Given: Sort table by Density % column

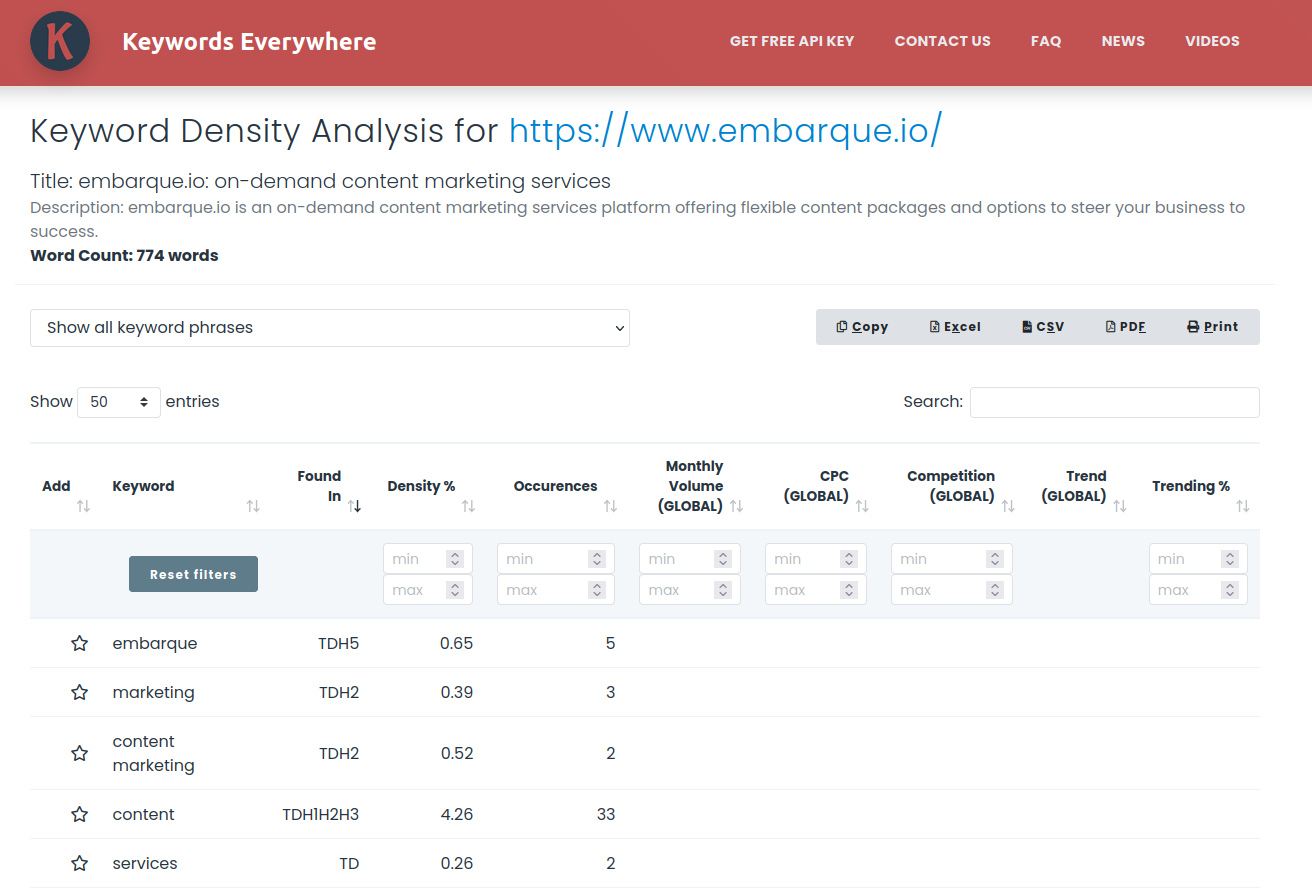Looking at the screenshot, I should pyautogui.click(x=468, y=507).
